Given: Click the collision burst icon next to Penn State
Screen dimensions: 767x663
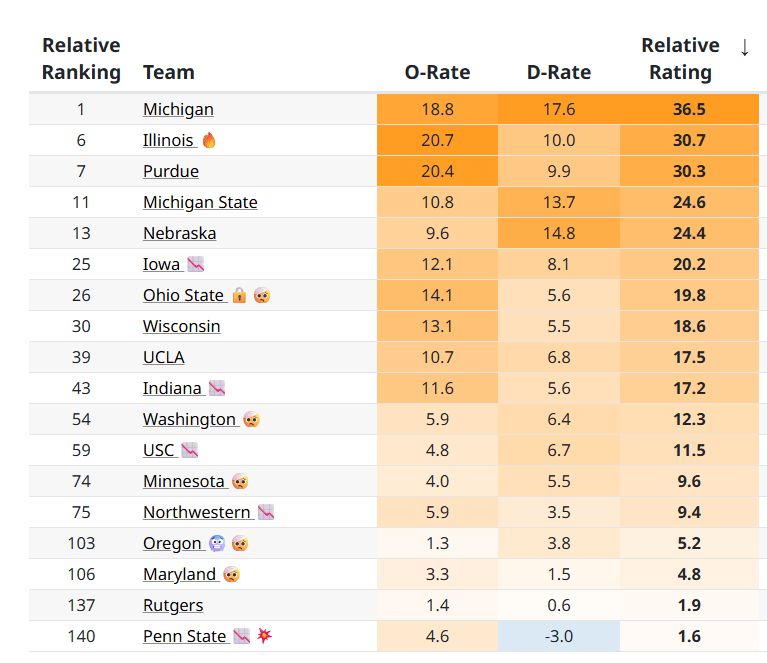Looking at the screenshot, I should click(x=265, y=636).
